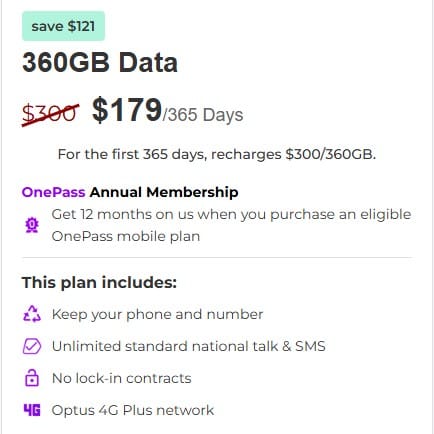Click the No lock-in contracts text
Viewport: 434px width, 434px height.
pos(122,378)
